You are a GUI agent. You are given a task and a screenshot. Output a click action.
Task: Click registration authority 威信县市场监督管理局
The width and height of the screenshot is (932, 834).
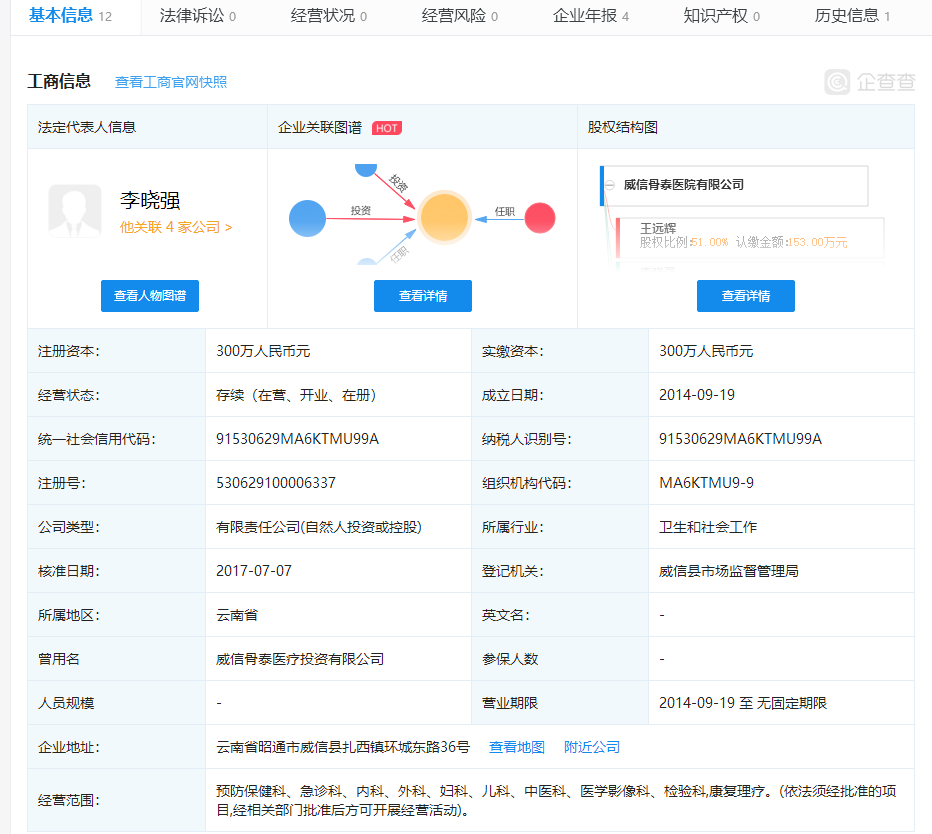coord(728,571)
